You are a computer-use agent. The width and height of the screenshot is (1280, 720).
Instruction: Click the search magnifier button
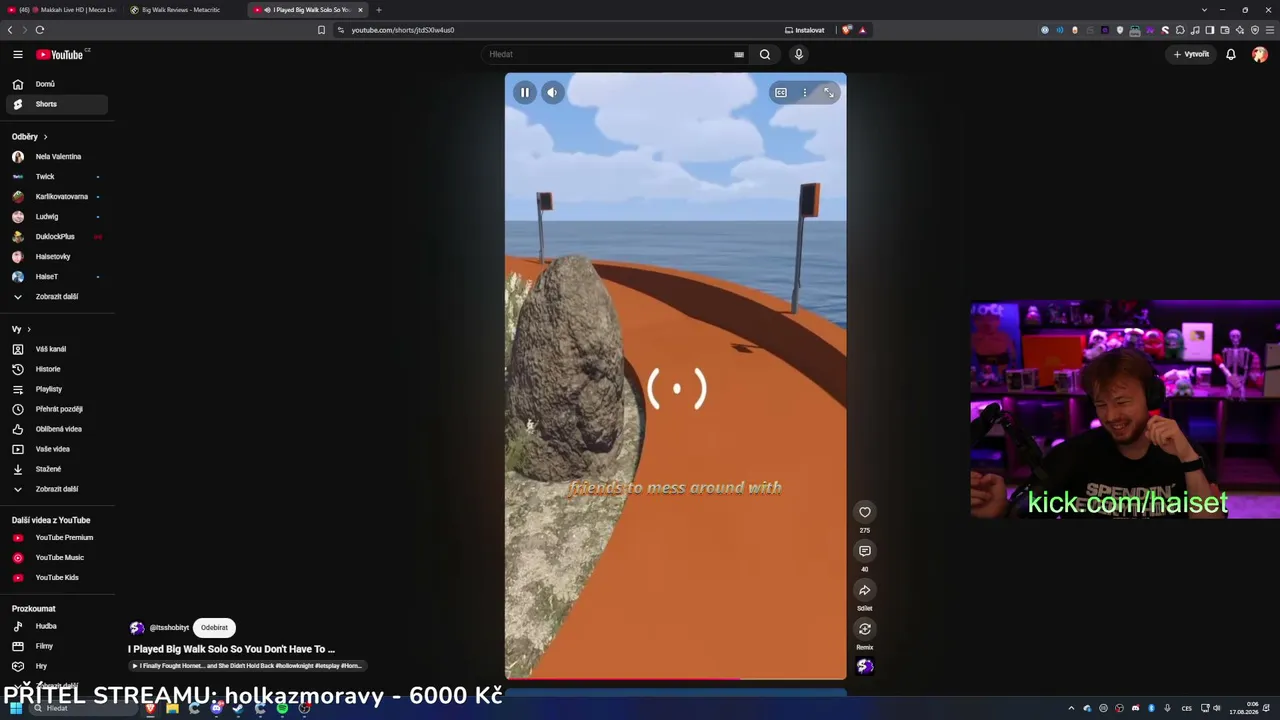tap(765, 54)
